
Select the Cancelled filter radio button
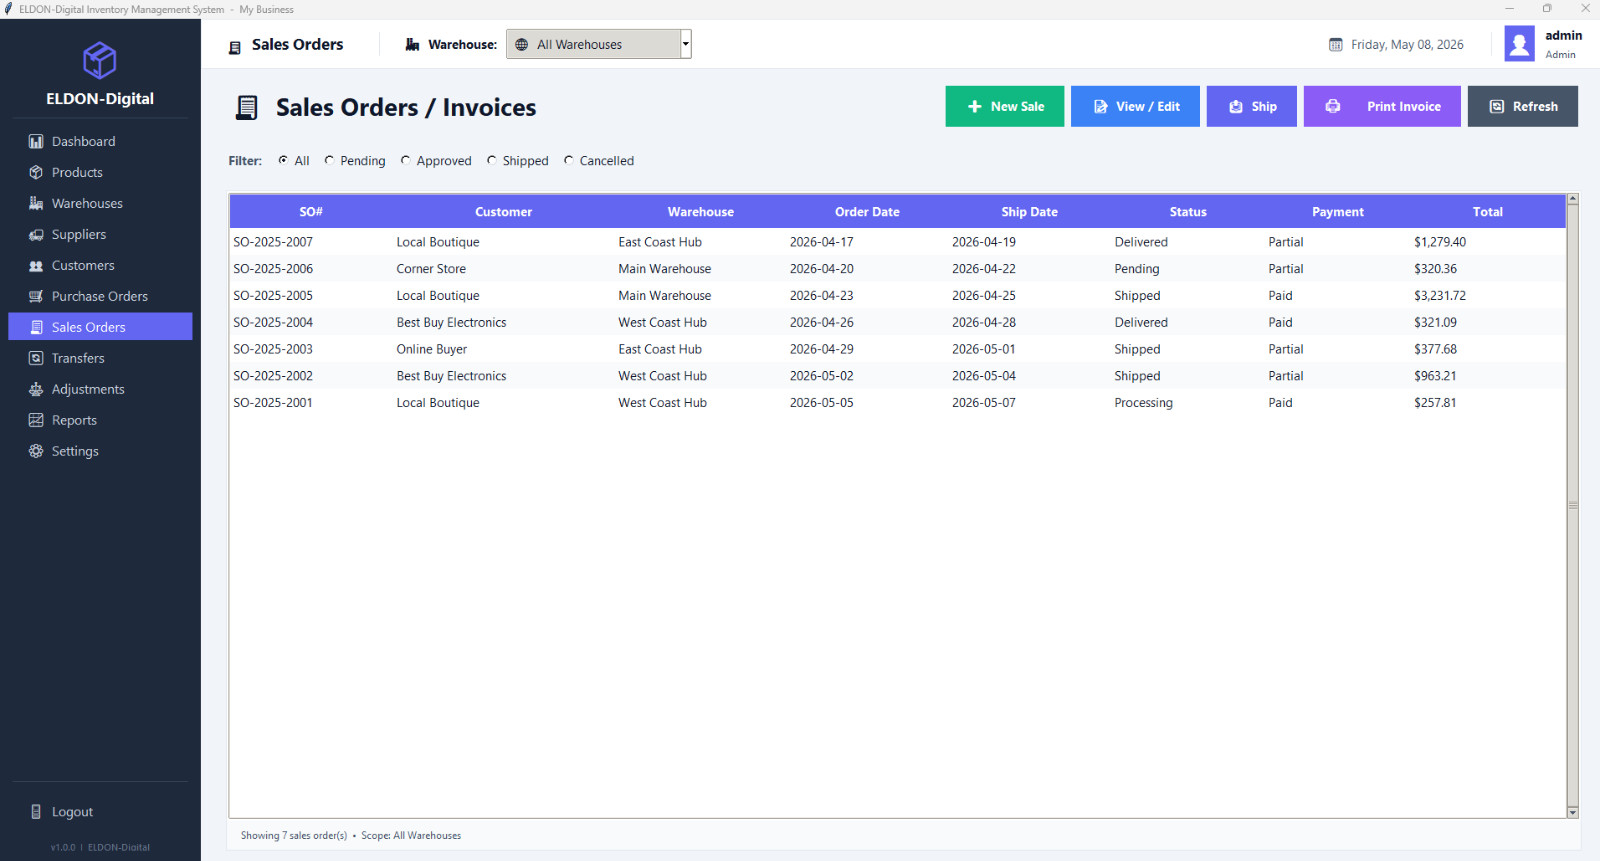point(568,160)
